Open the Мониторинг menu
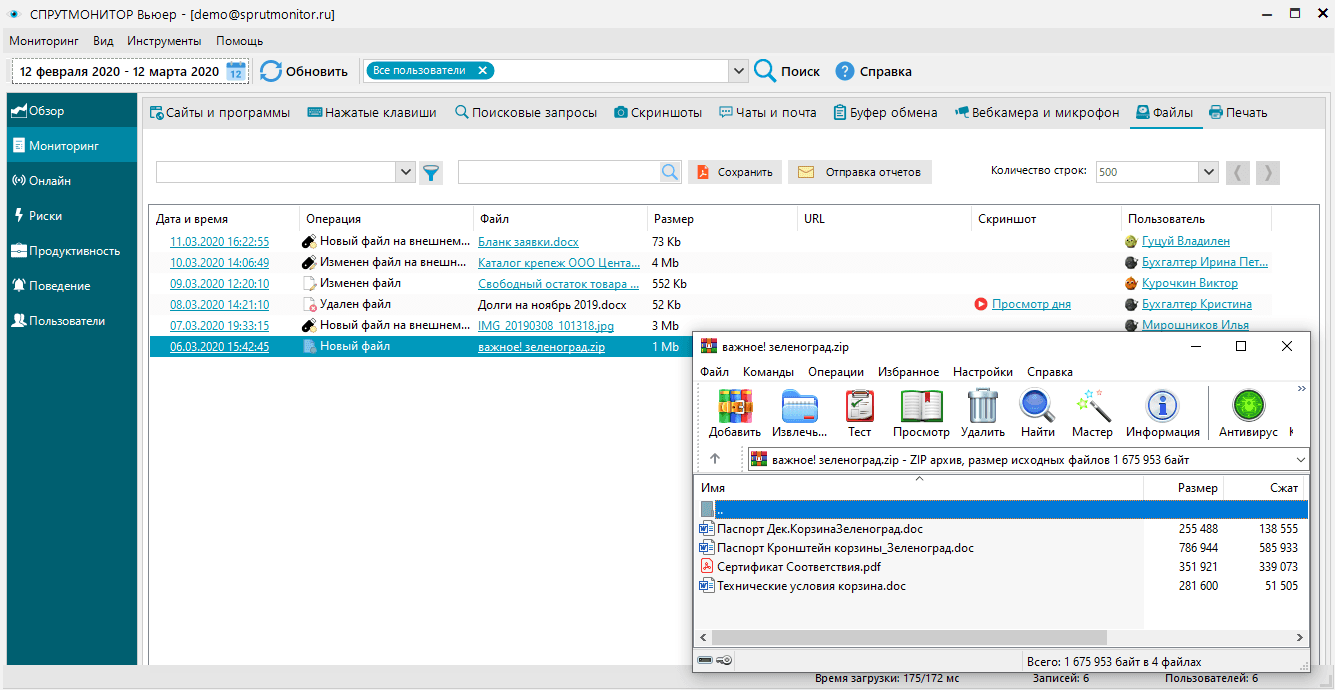The height and width of the screenshot is (690, 1335). tap(44, 41)
